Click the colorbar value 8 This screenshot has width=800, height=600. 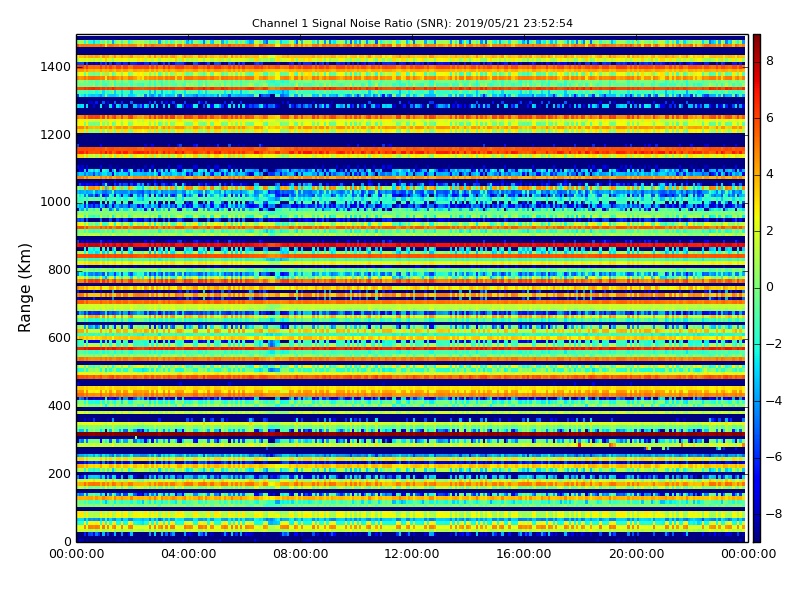pos(770,61)
